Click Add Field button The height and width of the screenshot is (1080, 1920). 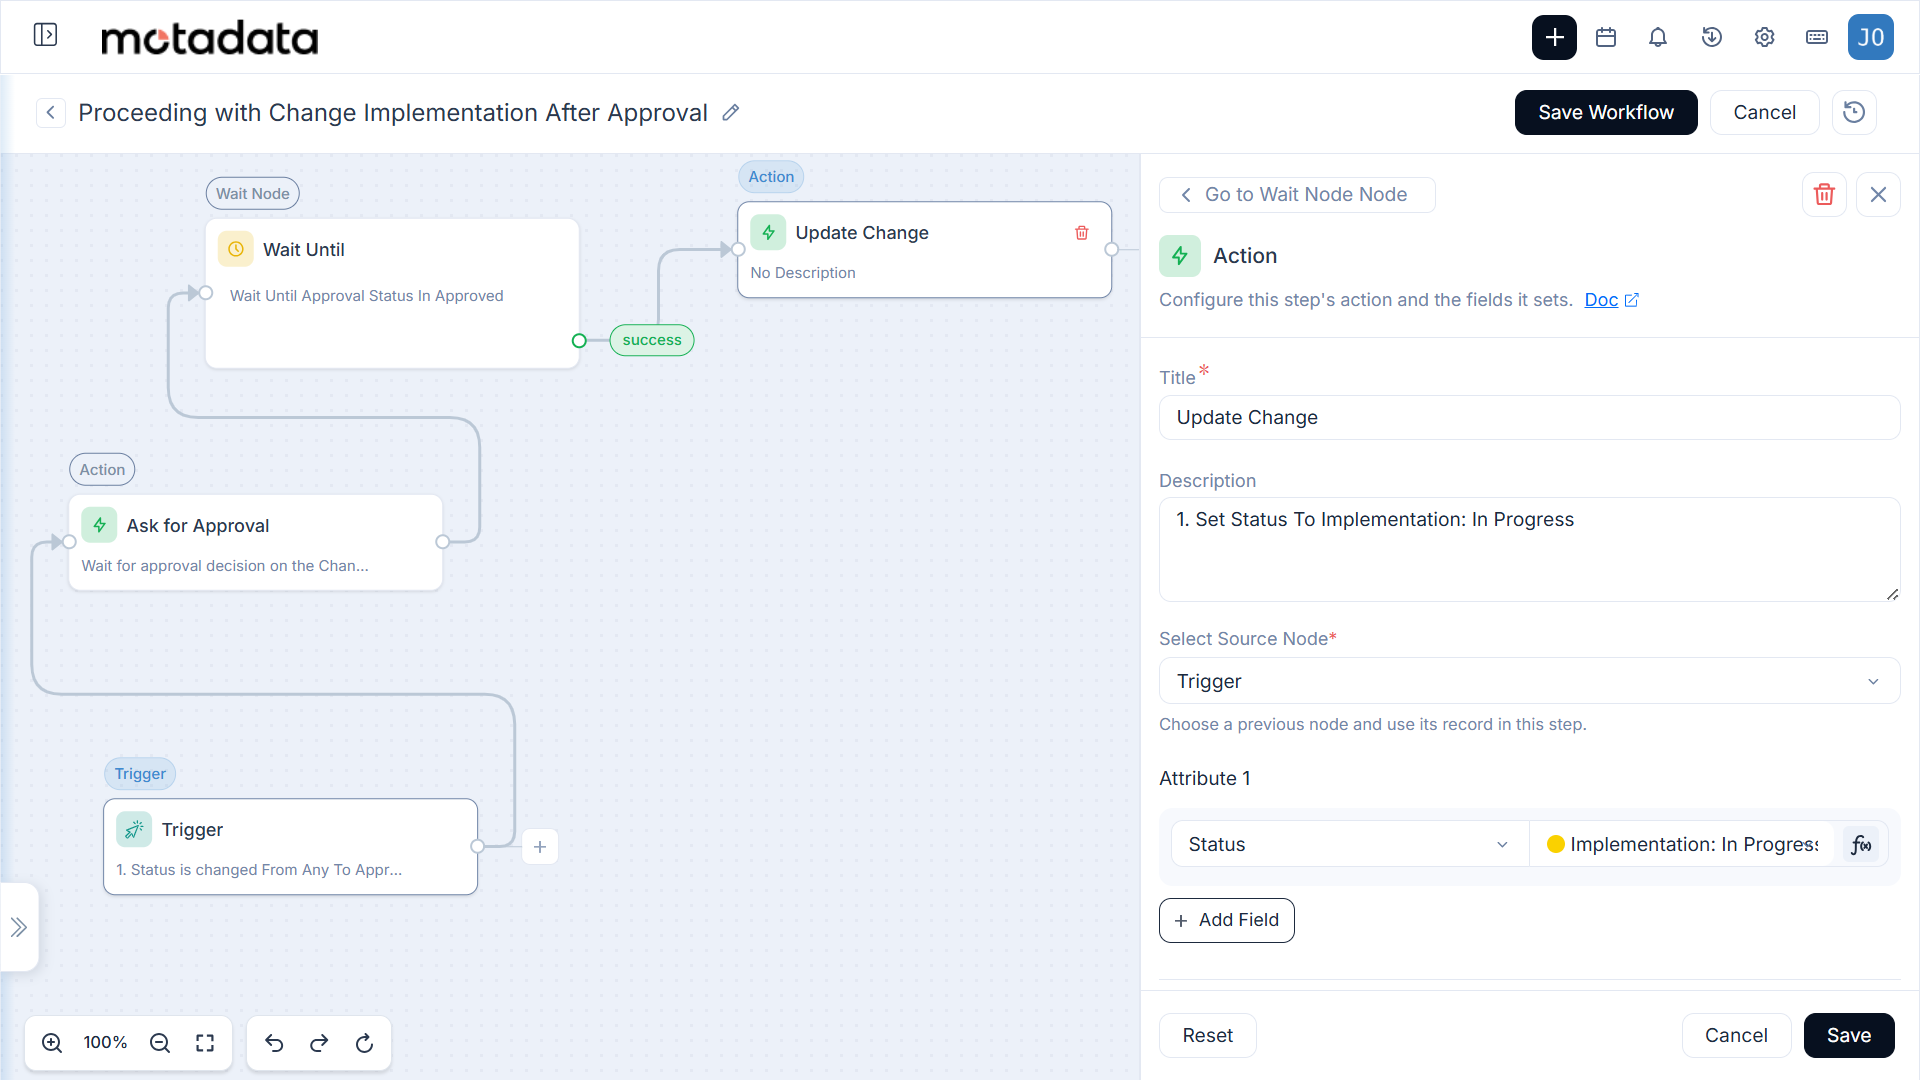point(1227,920)
